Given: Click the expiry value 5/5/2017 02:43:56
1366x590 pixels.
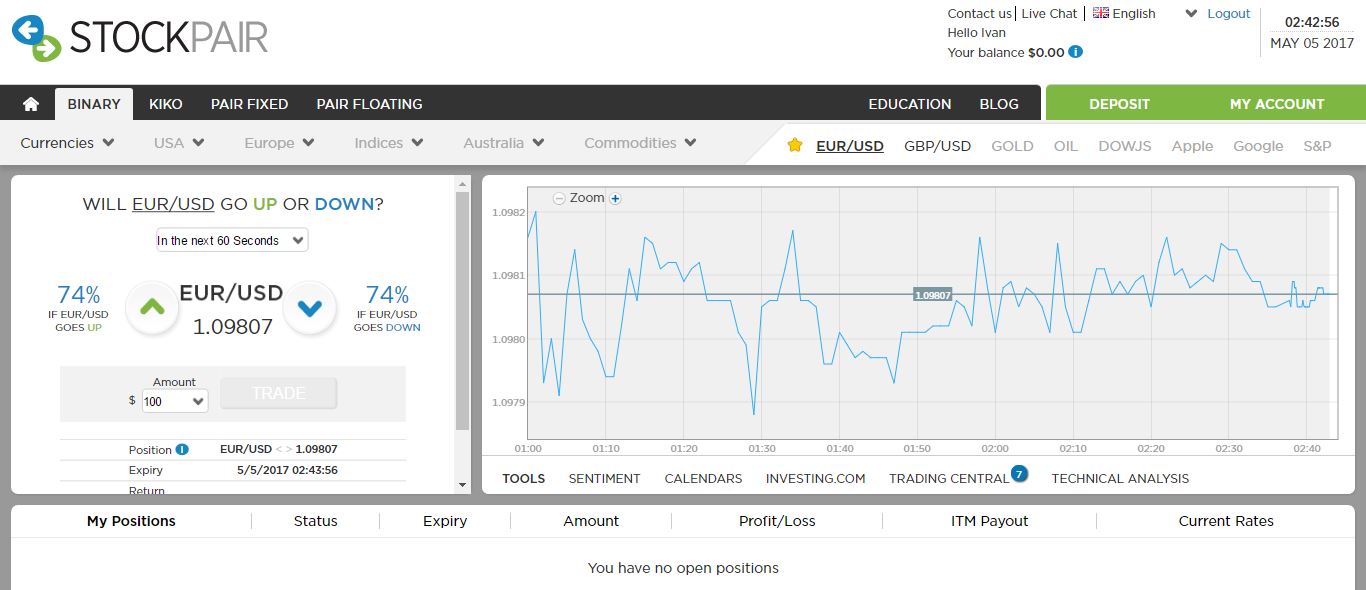Looking at the screenshot, I should (x=287, y=470).
